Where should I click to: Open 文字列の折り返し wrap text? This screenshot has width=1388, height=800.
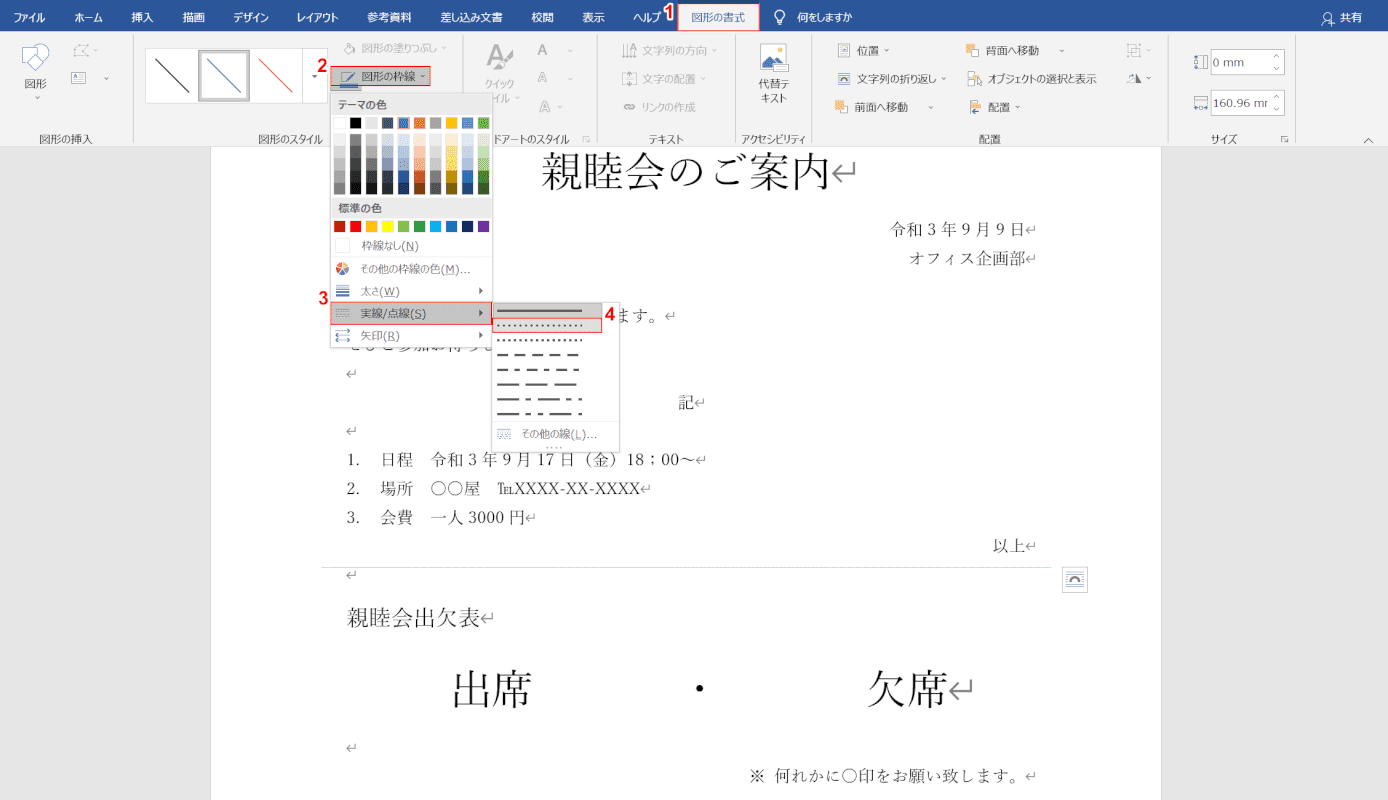click(x=891, y=78)
